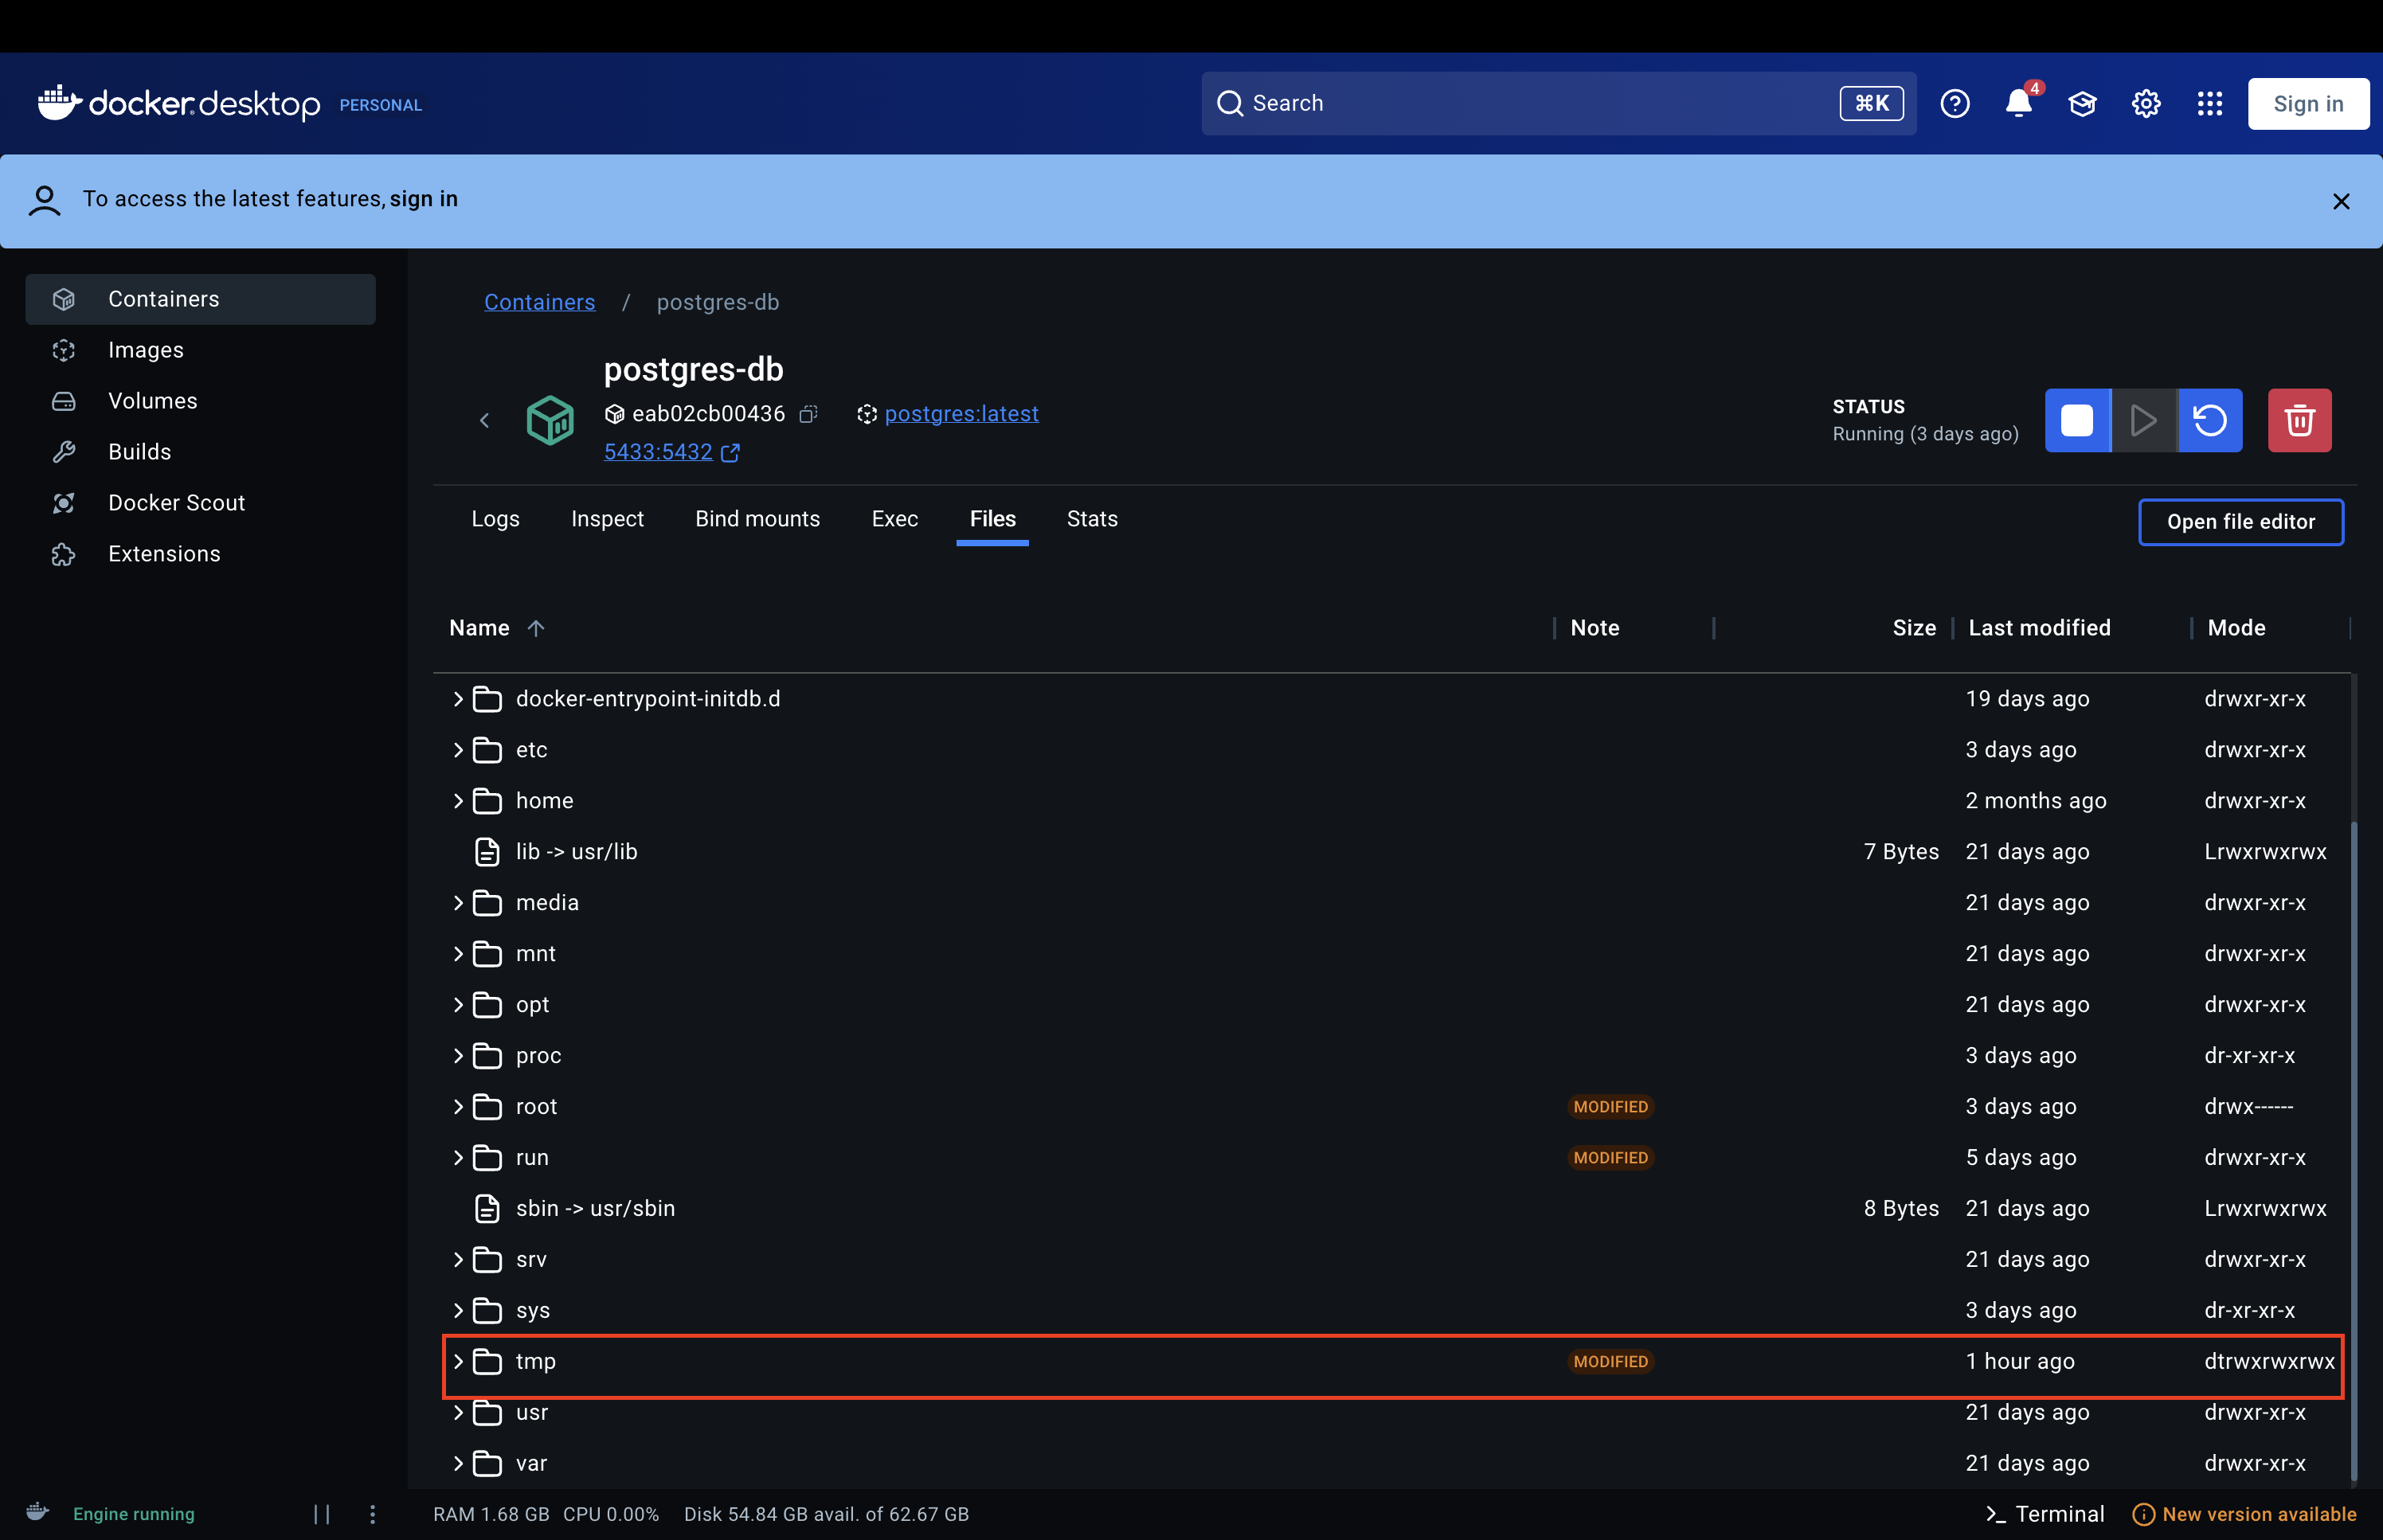
Task: Restart the container with the restart icon
Action: pyautogui.click(x=2210, y=420)
